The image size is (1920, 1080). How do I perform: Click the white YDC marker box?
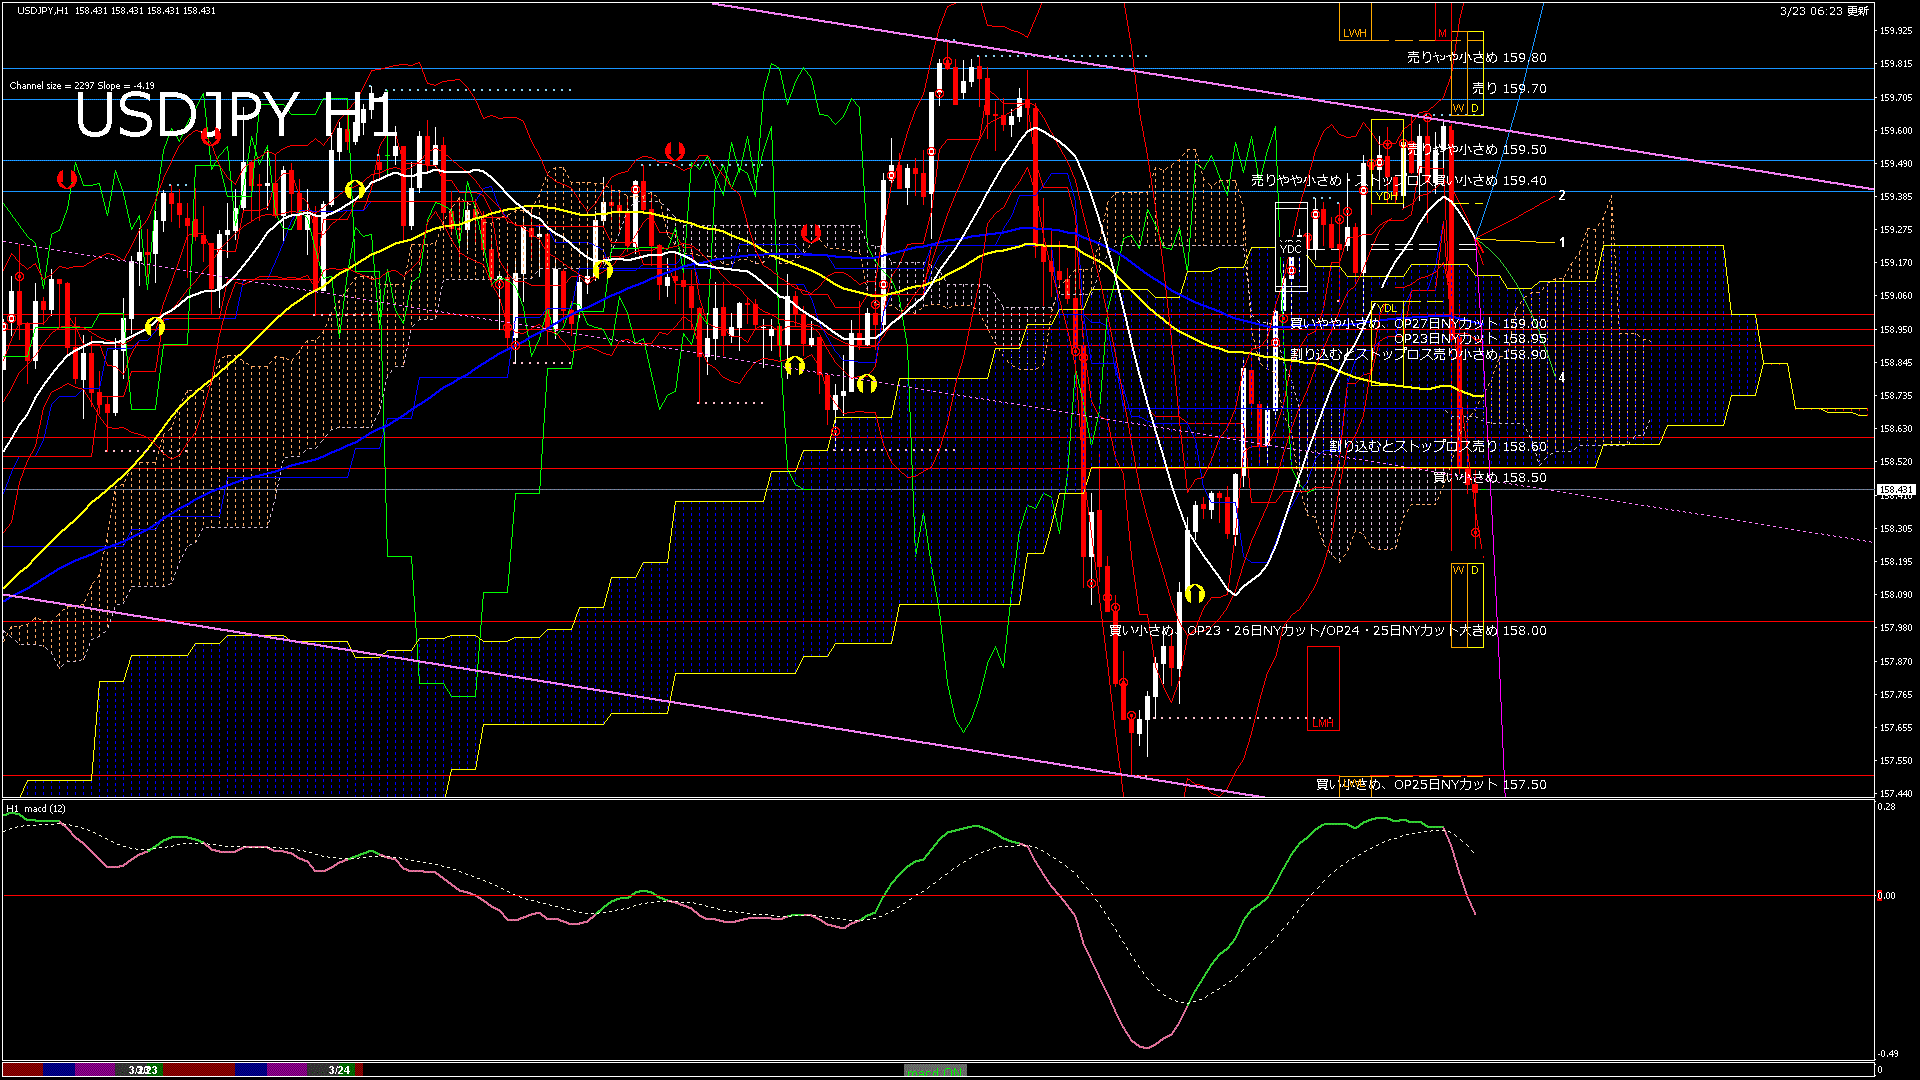(x=1290, y=248)
